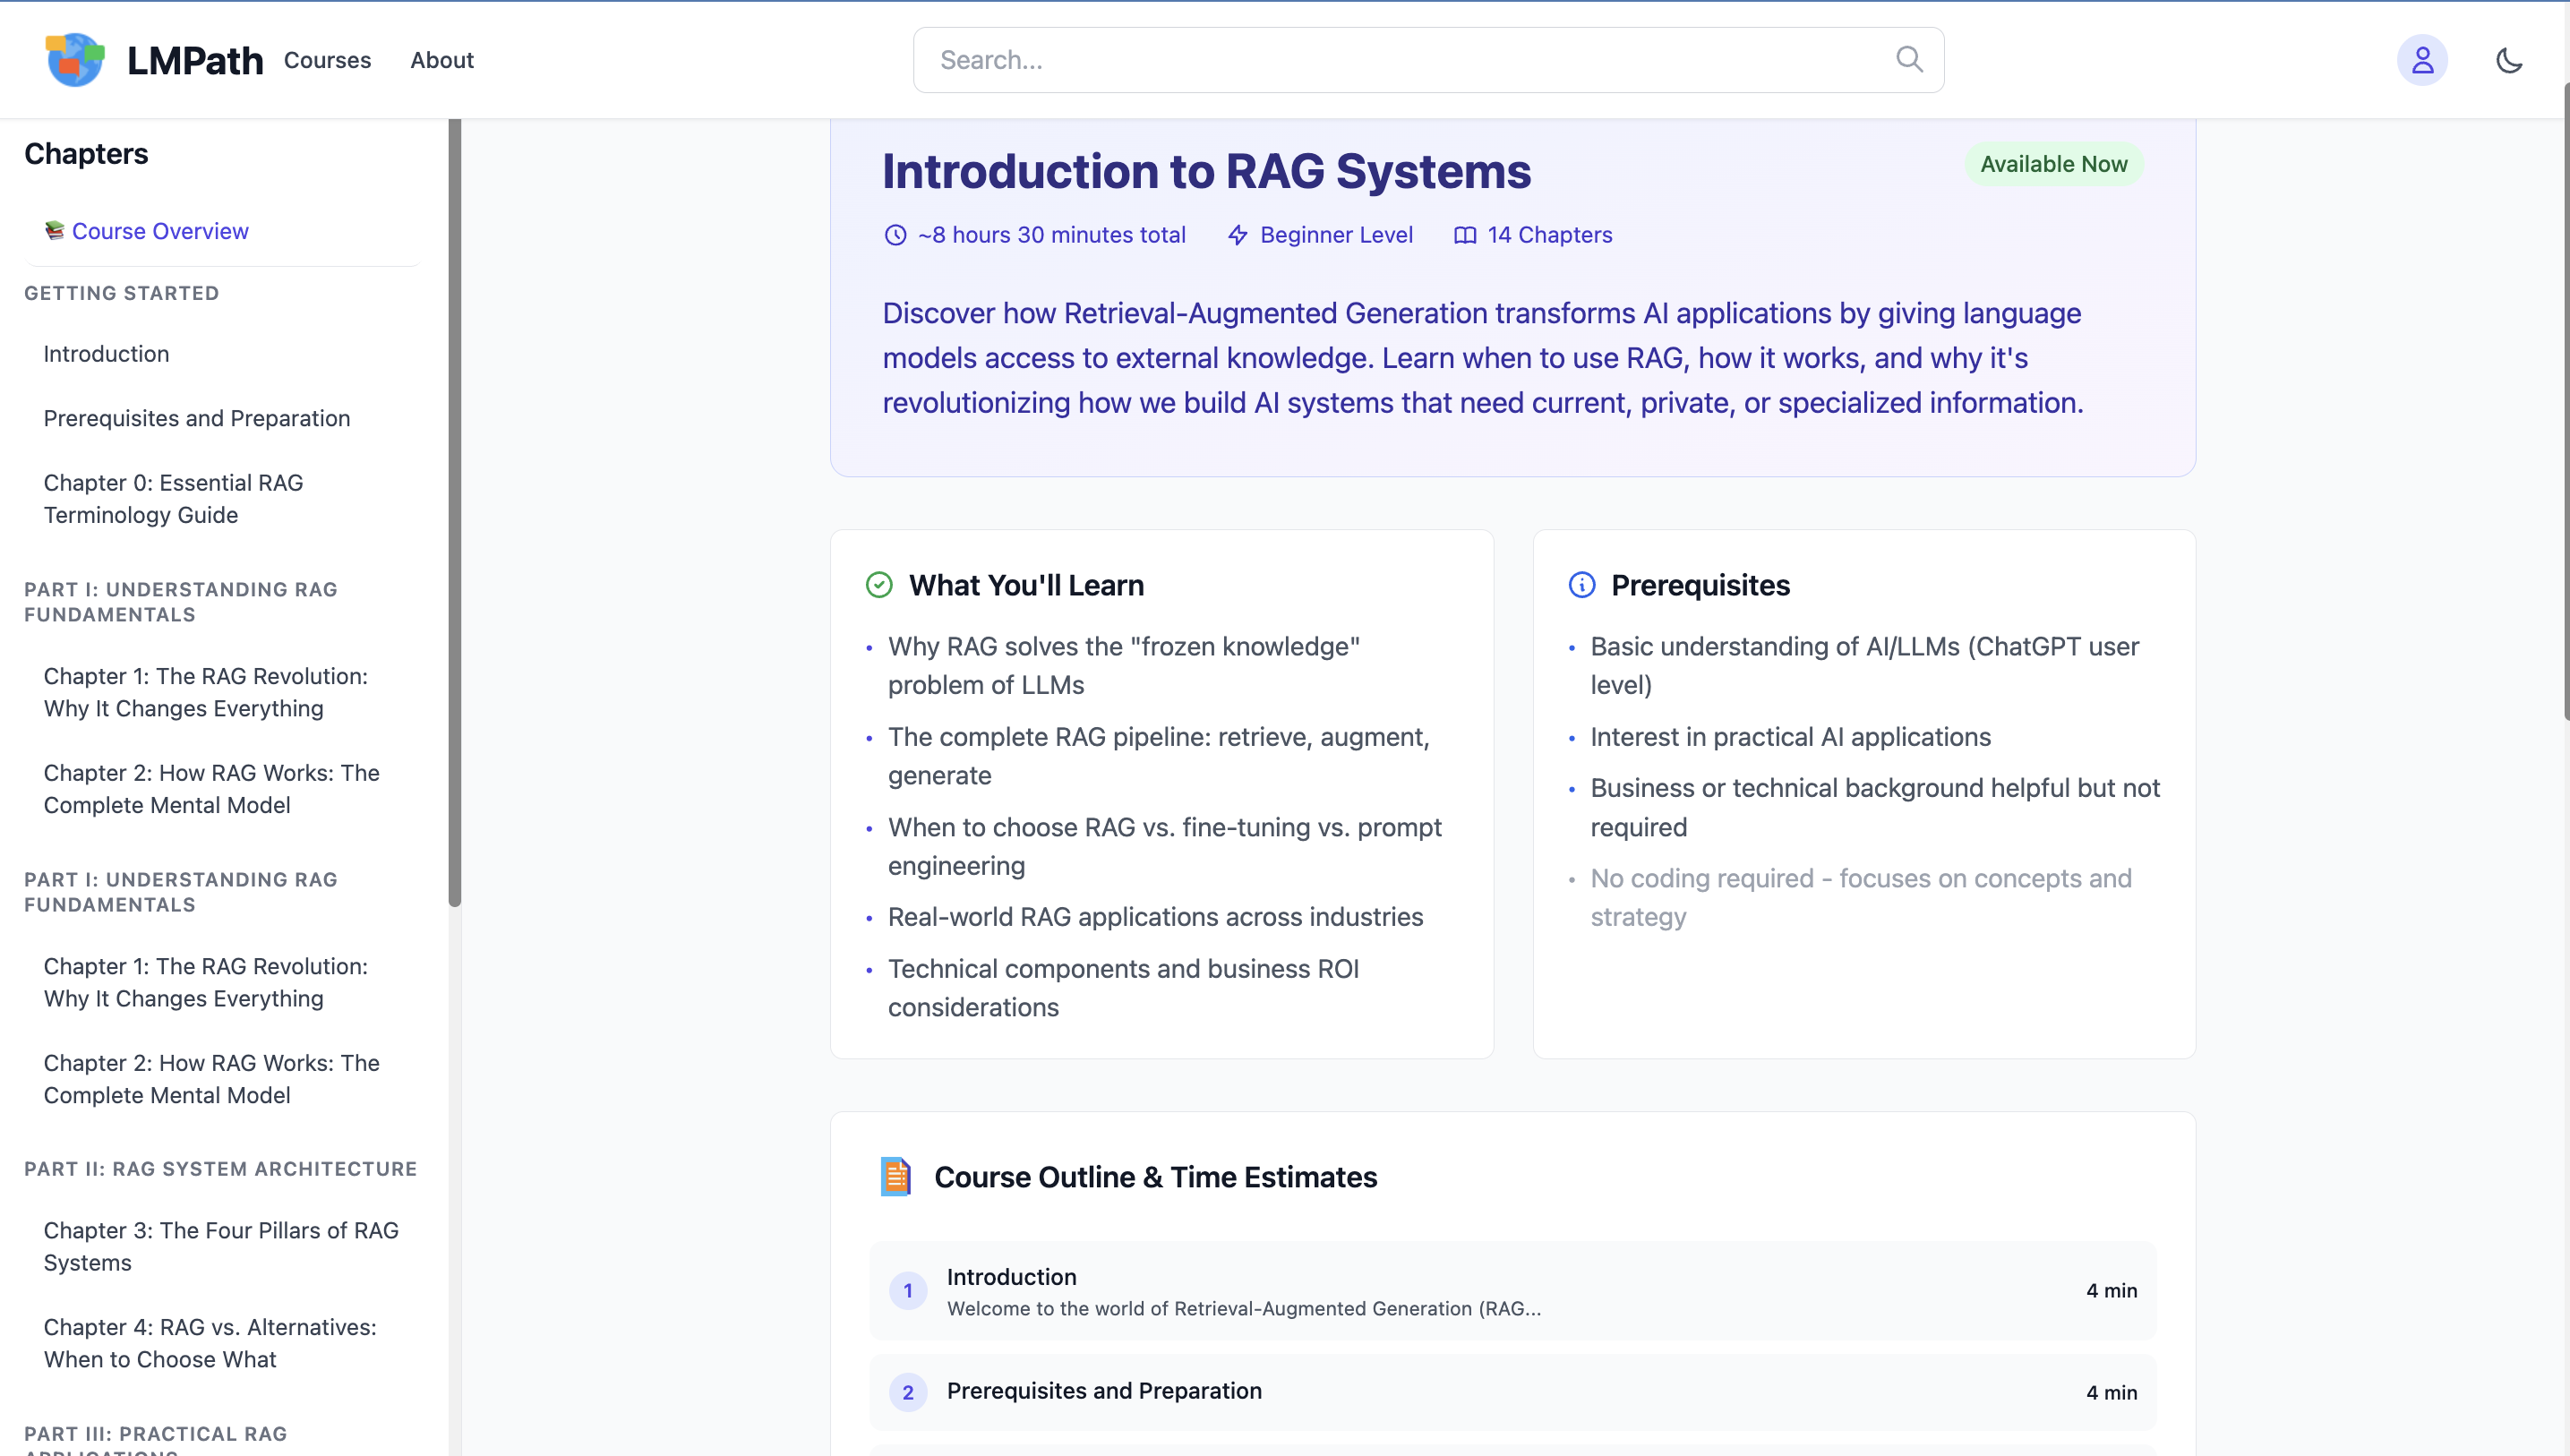Click 'Introduction to RAG Systems' title
This screenshot has height=1456, width=2570.
coord(1206,171)
